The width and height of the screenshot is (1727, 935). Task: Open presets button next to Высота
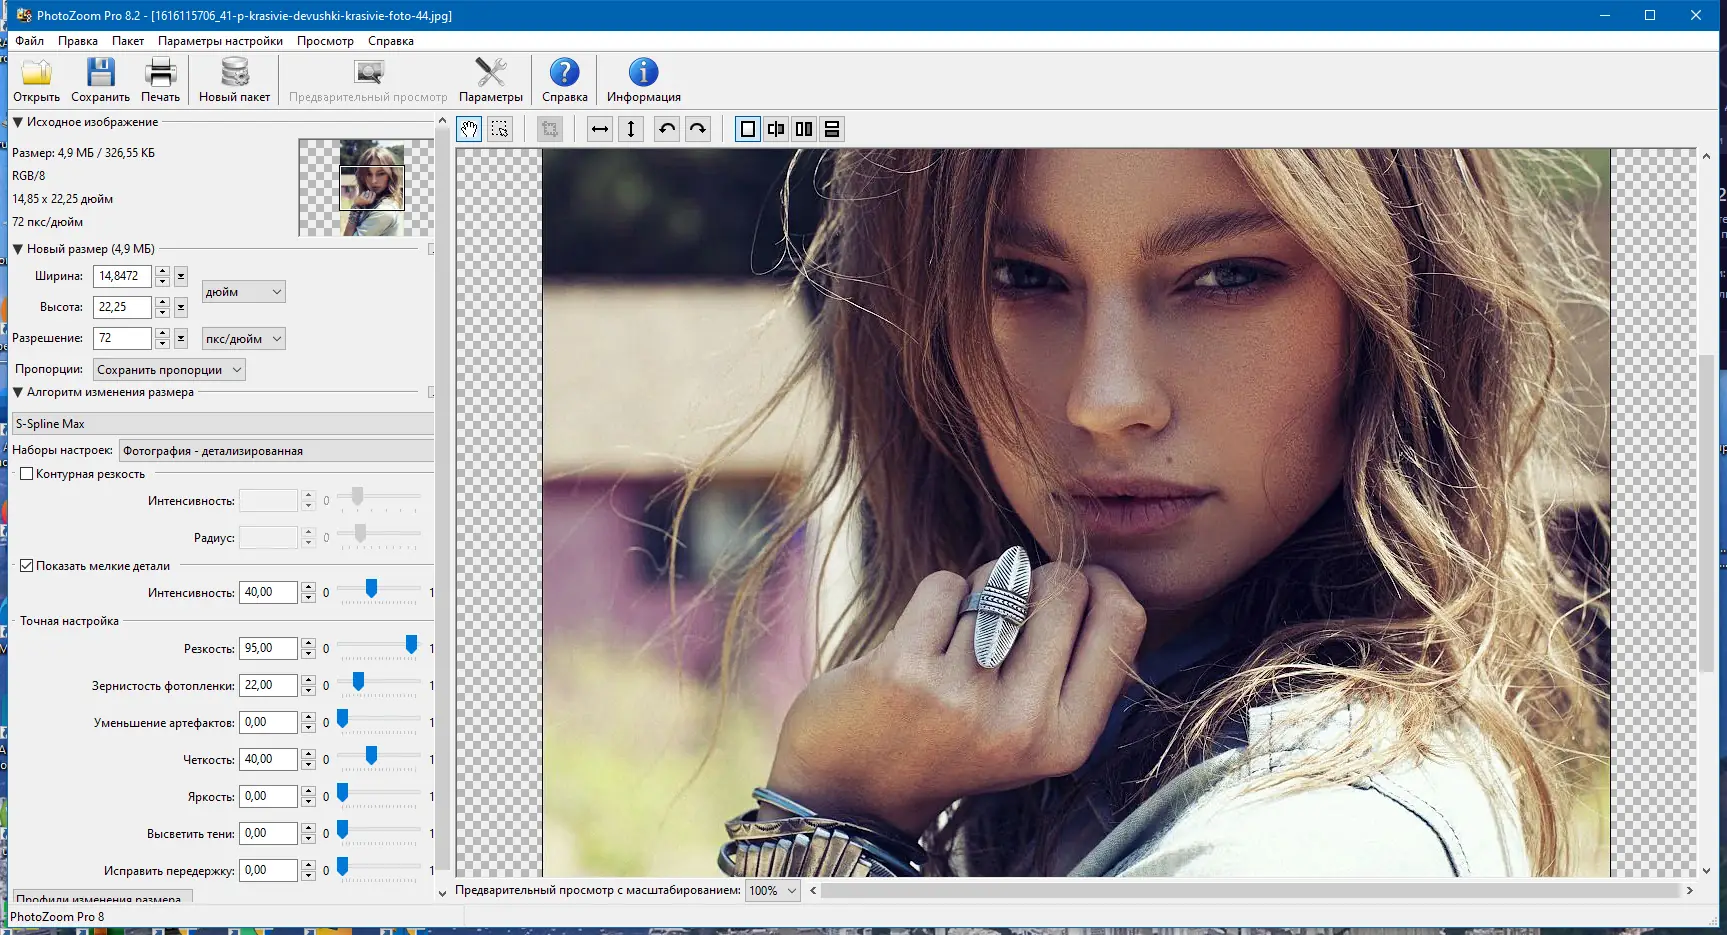[x=181, y=307]
